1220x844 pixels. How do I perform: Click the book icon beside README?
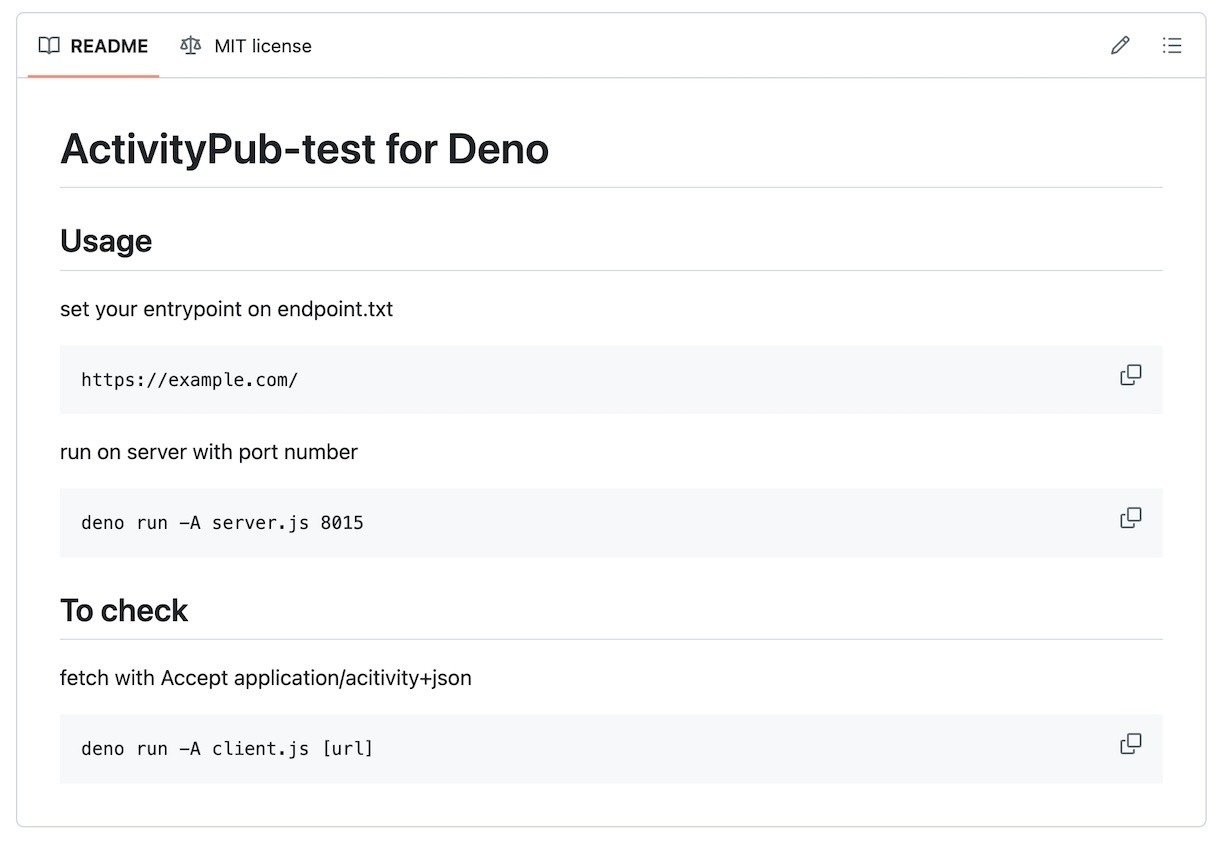[49, 46]
